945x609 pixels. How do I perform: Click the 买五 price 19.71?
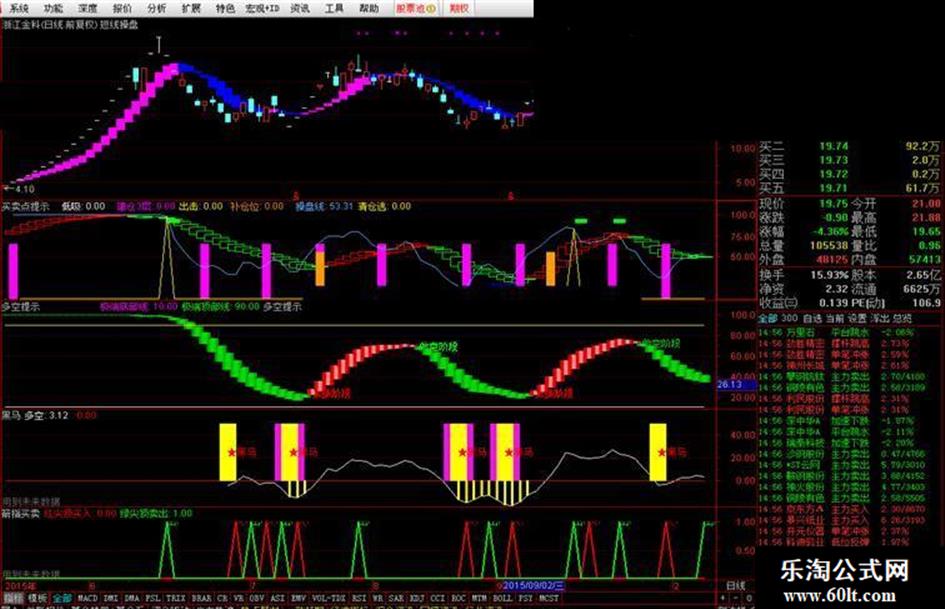click(x=834, y=188)
